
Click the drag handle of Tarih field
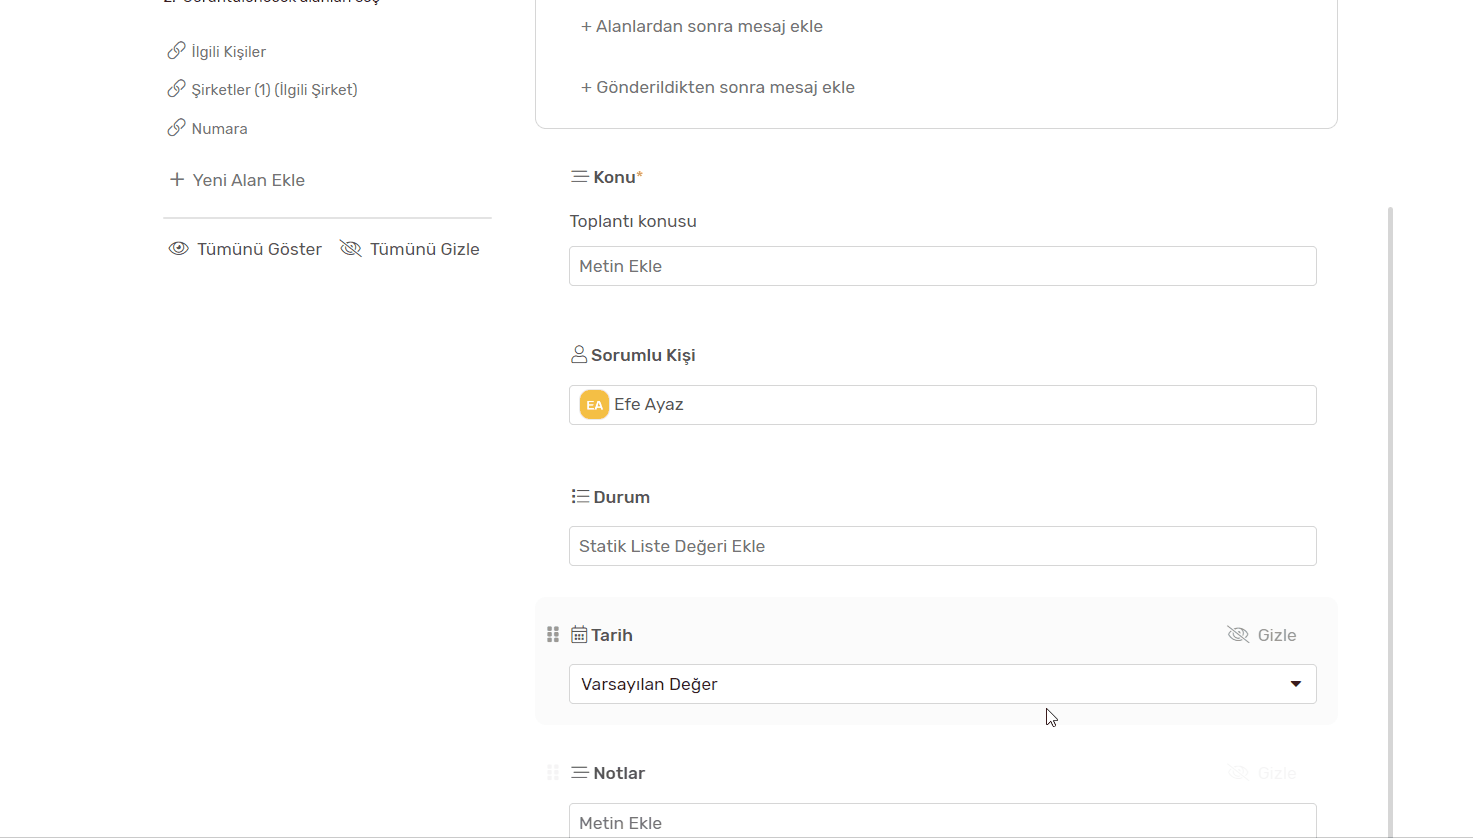click(x=553, y=634)
